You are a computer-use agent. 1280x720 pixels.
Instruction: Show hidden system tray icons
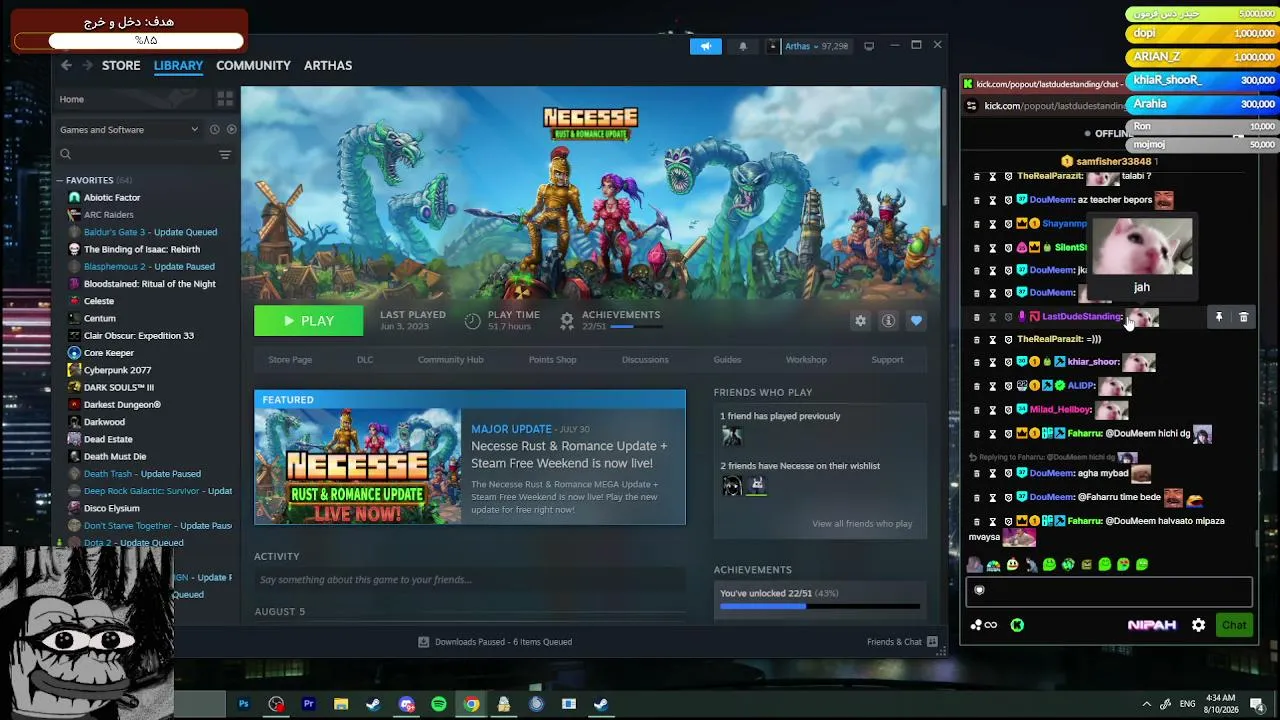click(x=1147, y=704)
